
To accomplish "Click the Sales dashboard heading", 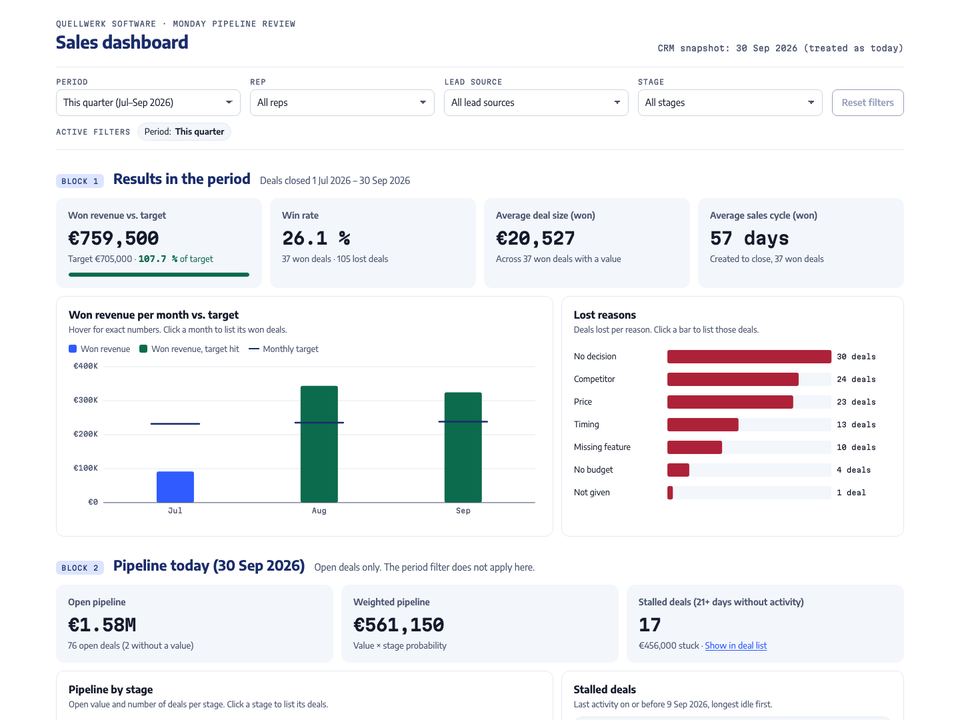I will (122, 42).
